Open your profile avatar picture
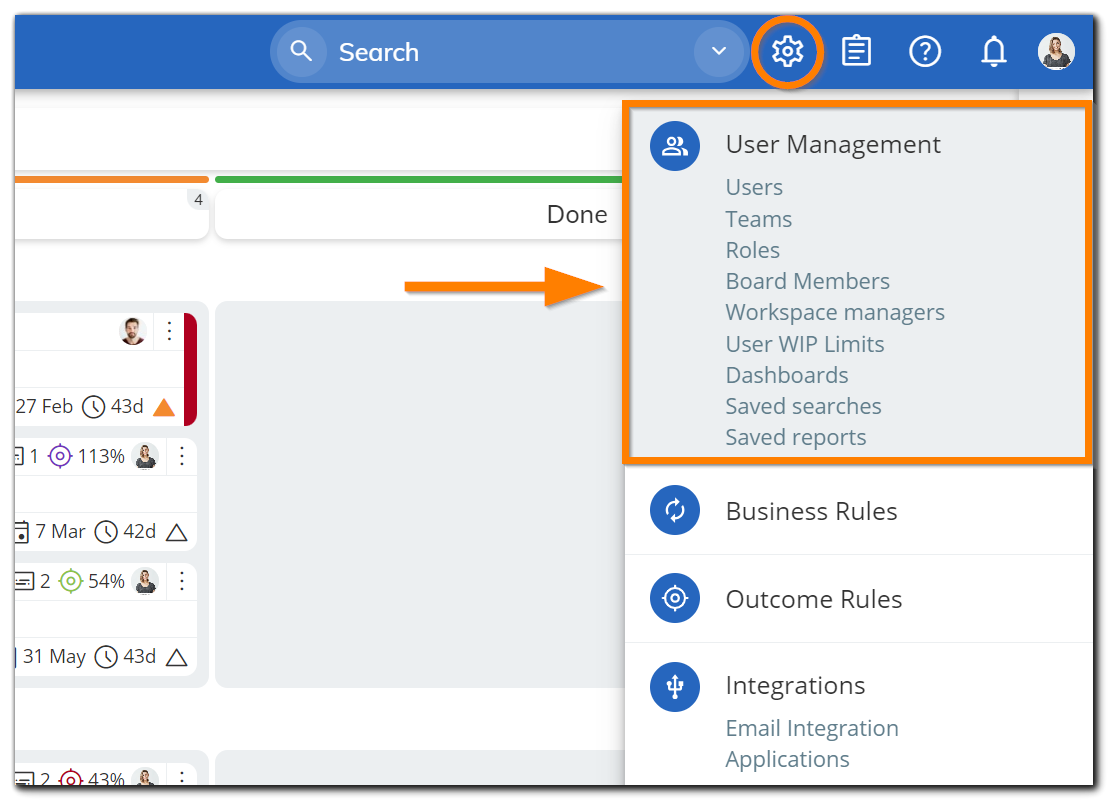The image size is (1120, 812). 1057,51
